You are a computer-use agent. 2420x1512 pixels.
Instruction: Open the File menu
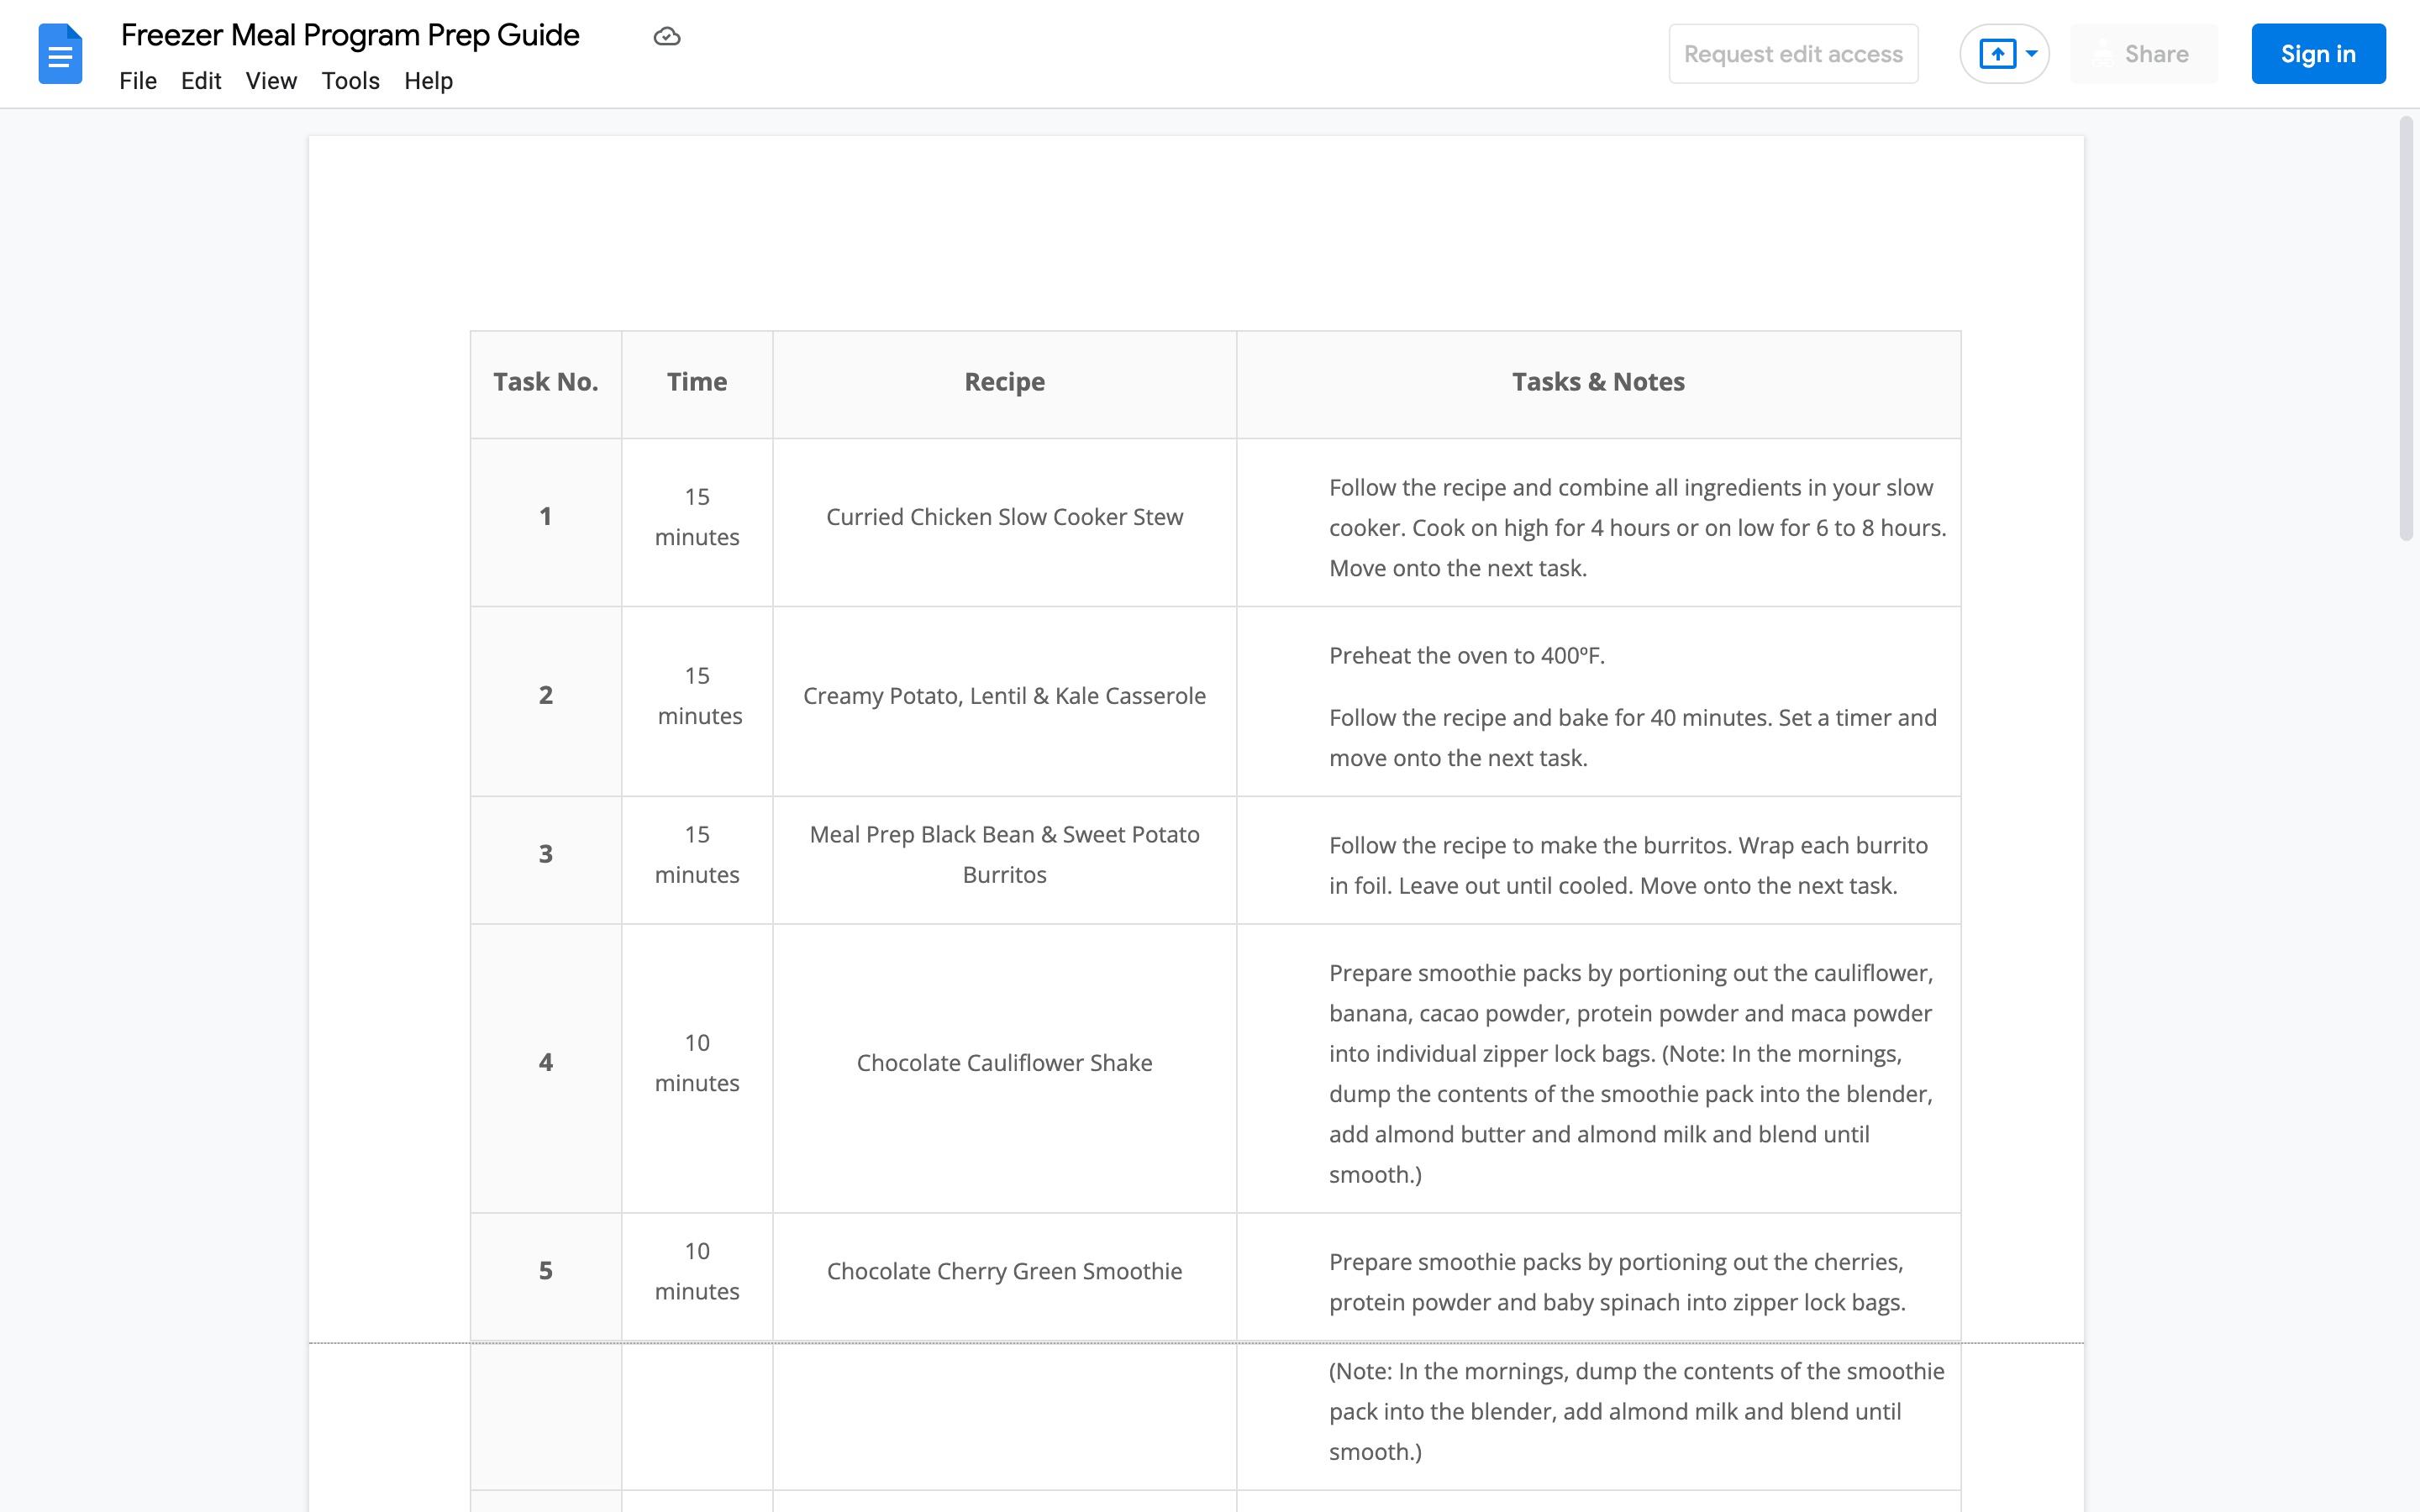pos(138,81)
